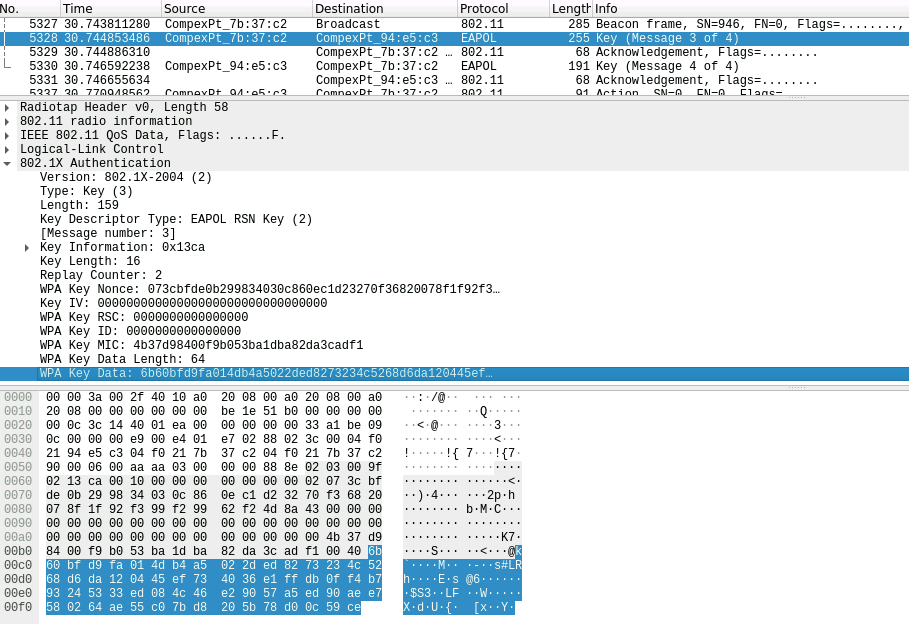
Task: Sort packets by Destination column
Action: [x=385, y=9]
